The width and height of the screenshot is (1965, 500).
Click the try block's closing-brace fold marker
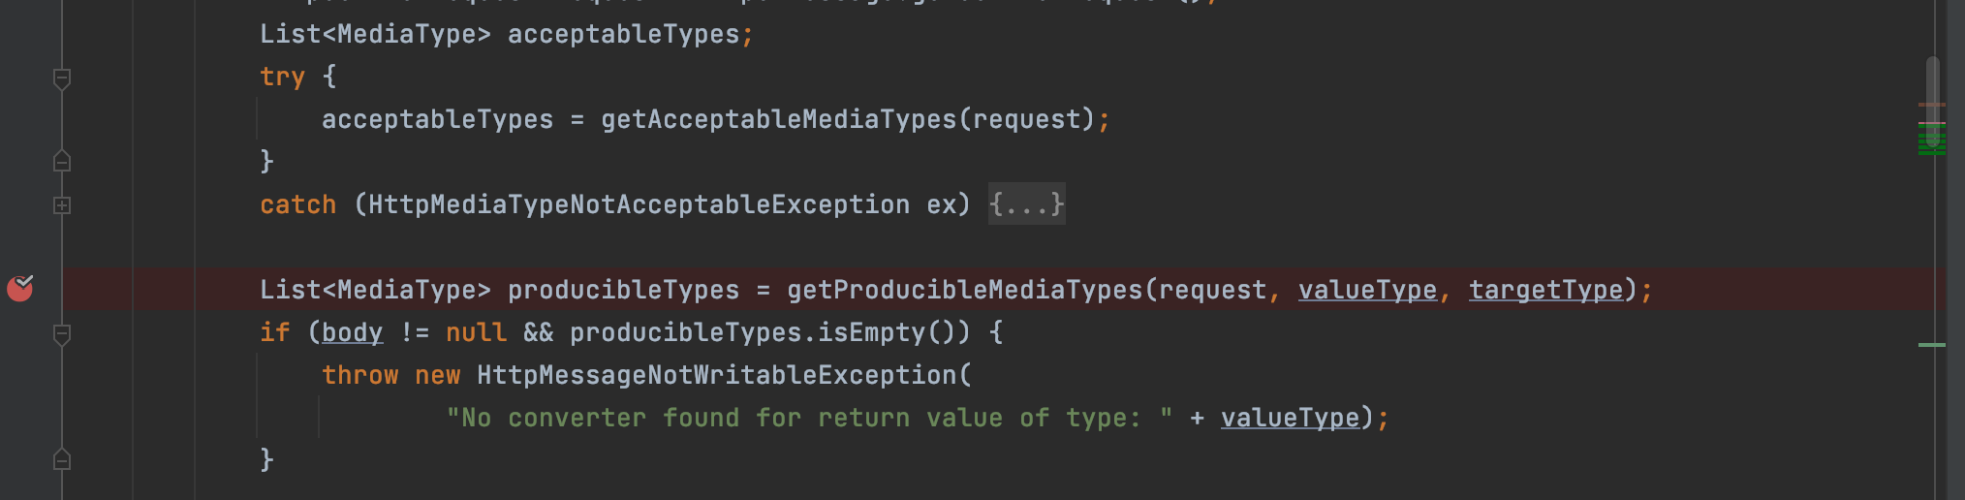tap(62, 161)
